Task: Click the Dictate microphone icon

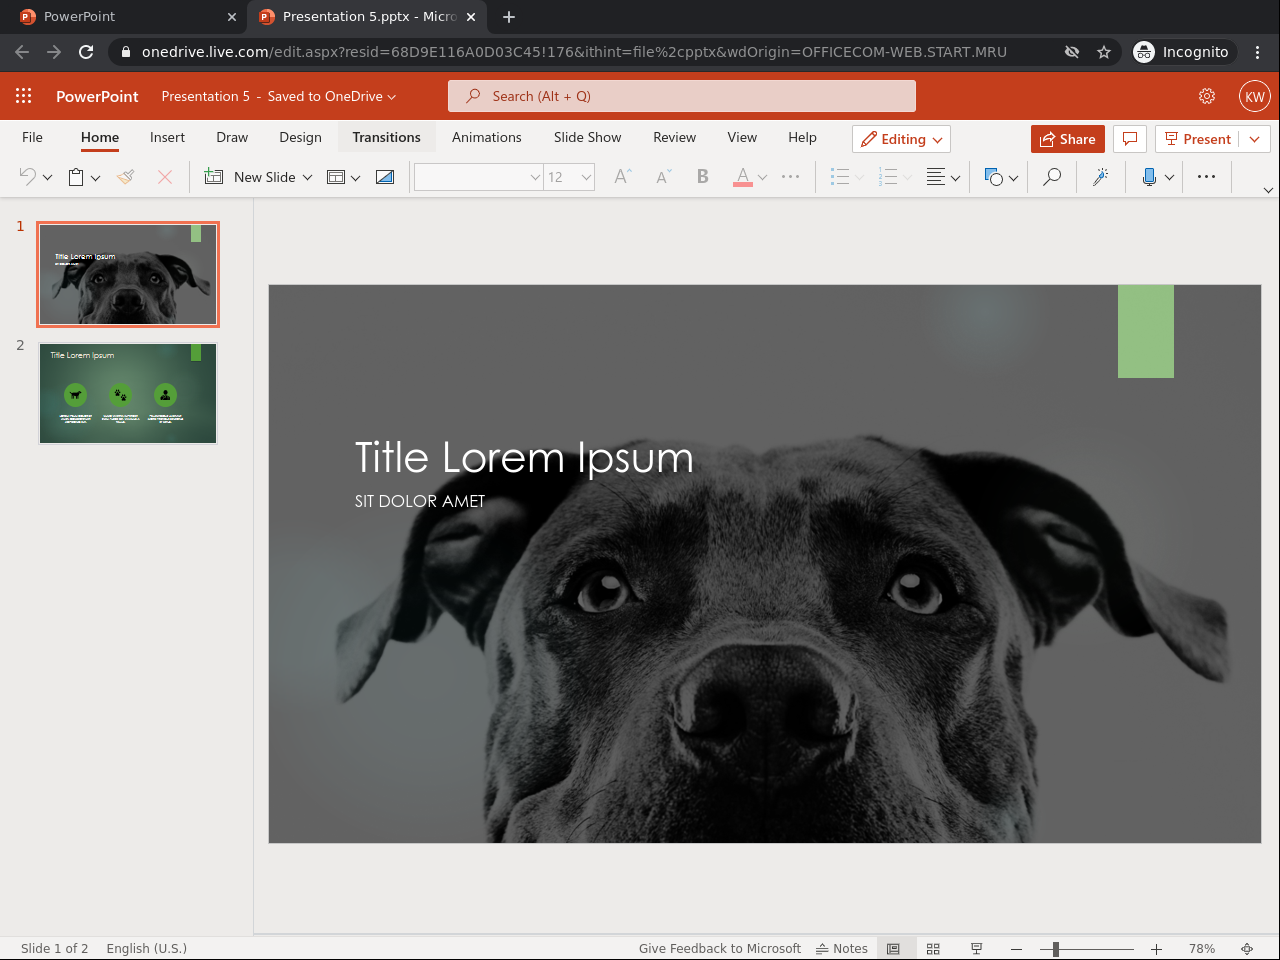Action: 1149,177
